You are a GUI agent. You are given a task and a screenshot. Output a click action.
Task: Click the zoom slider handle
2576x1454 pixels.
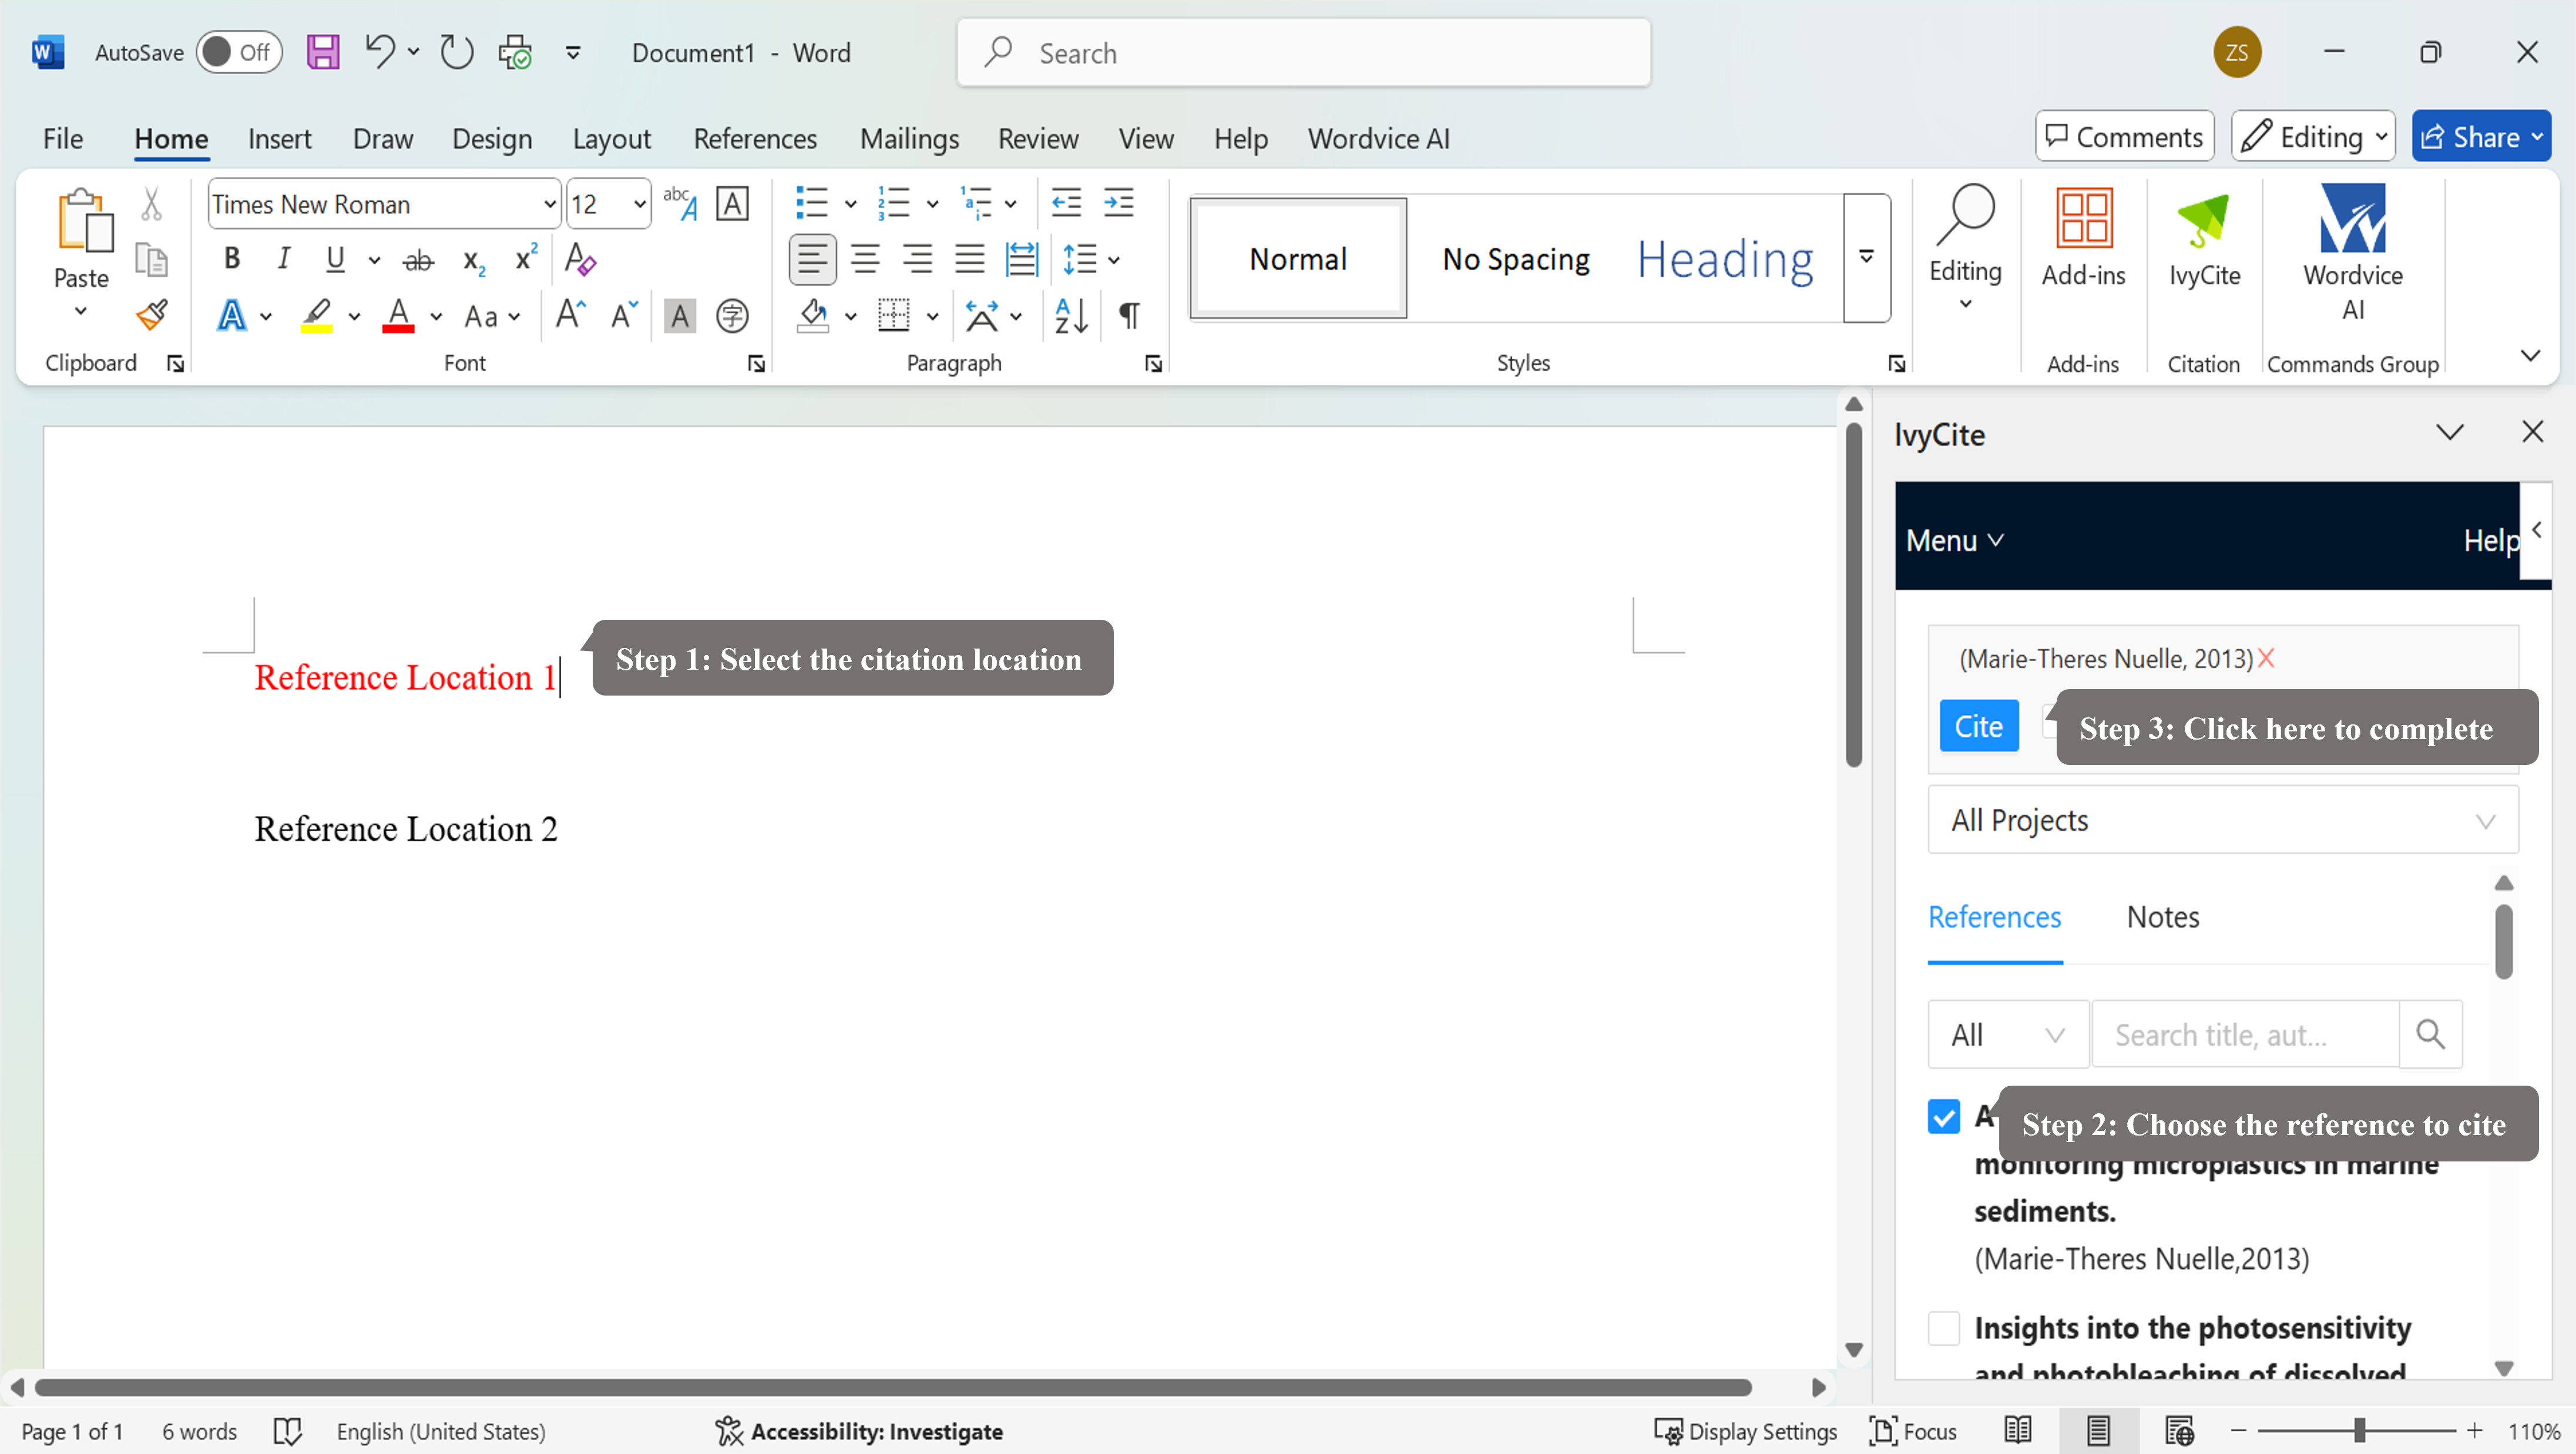pyautogui.click(x=2359, y=1431)
